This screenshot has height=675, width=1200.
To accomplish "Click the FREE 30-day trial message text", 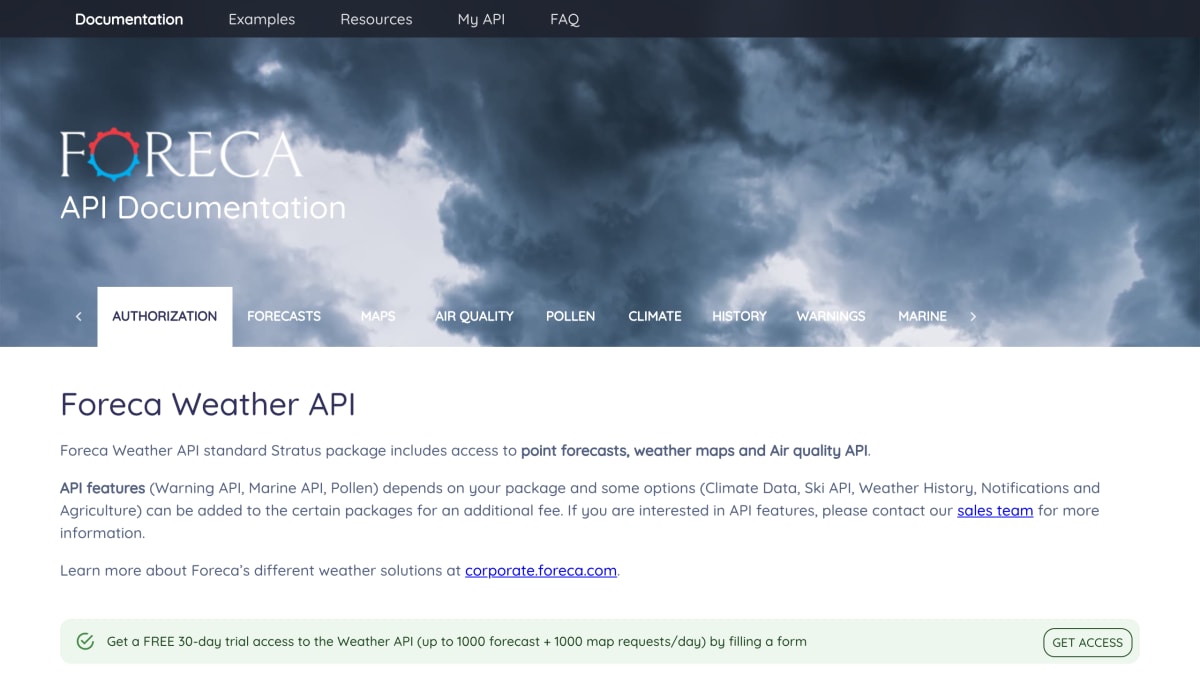I will click(x=456, y=641).
